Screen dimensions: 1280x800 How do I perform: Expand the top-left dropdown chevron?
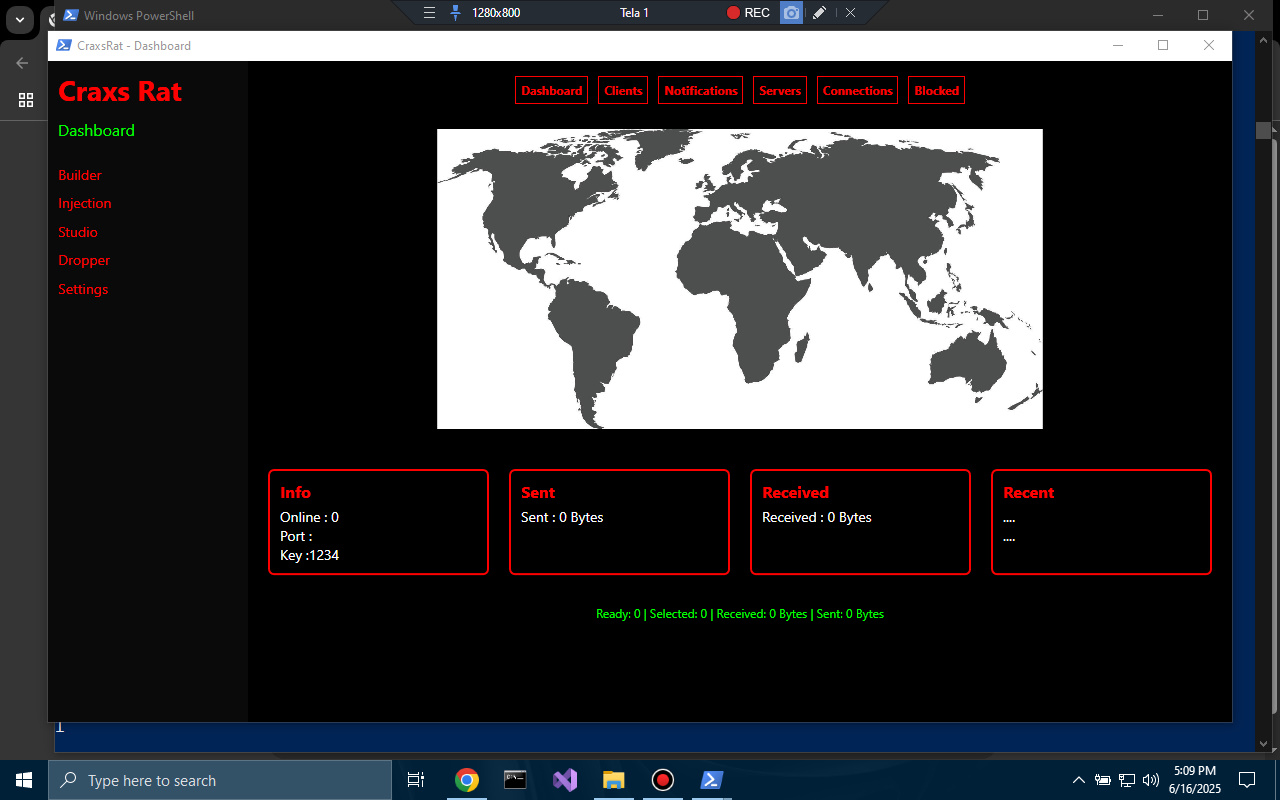pos(18,19)
